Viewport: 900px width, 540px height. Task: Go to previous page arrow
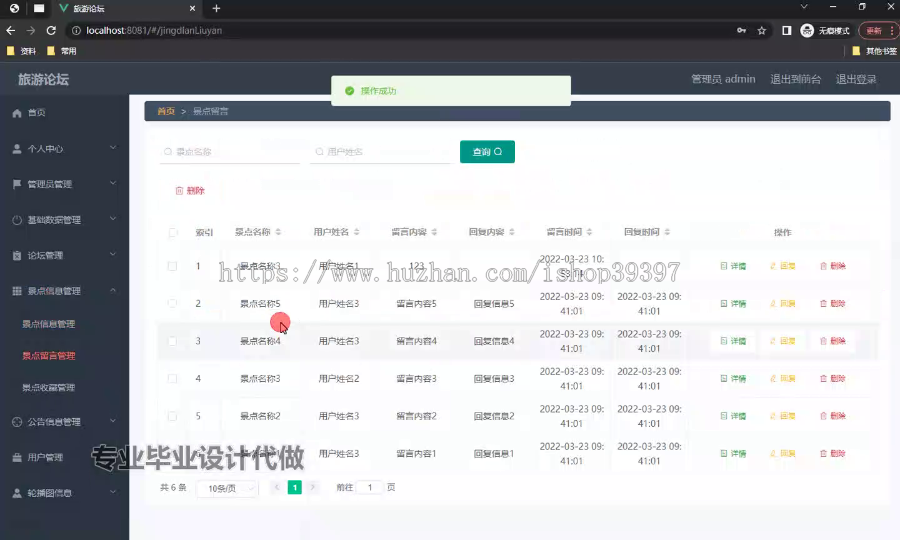pos(277,487)
